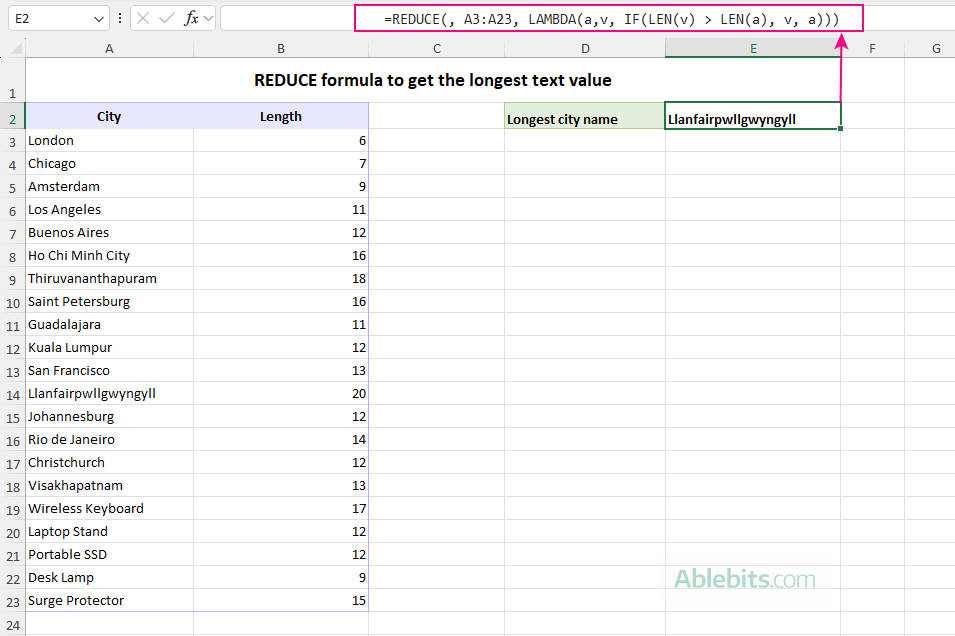Image resolution: width=955 pixels, height=636 pixels.
Task: Select the Longest city name label cell
Action: click(585, 116)
